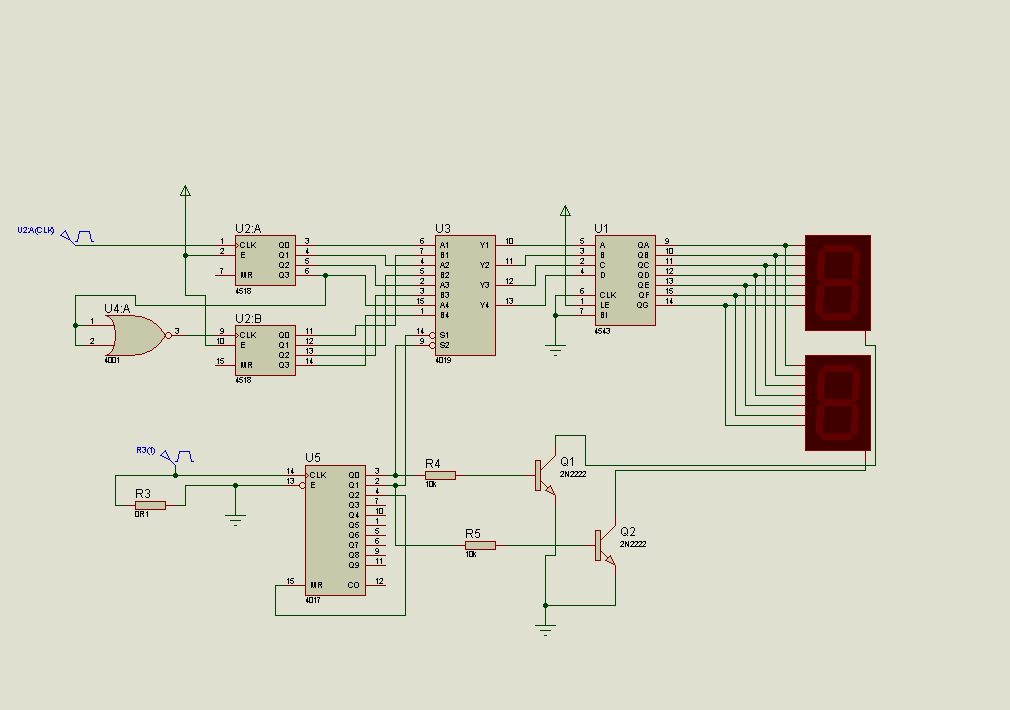
Task: Click the 2N2222 value beside Q2
Action: tap(633, 544)
